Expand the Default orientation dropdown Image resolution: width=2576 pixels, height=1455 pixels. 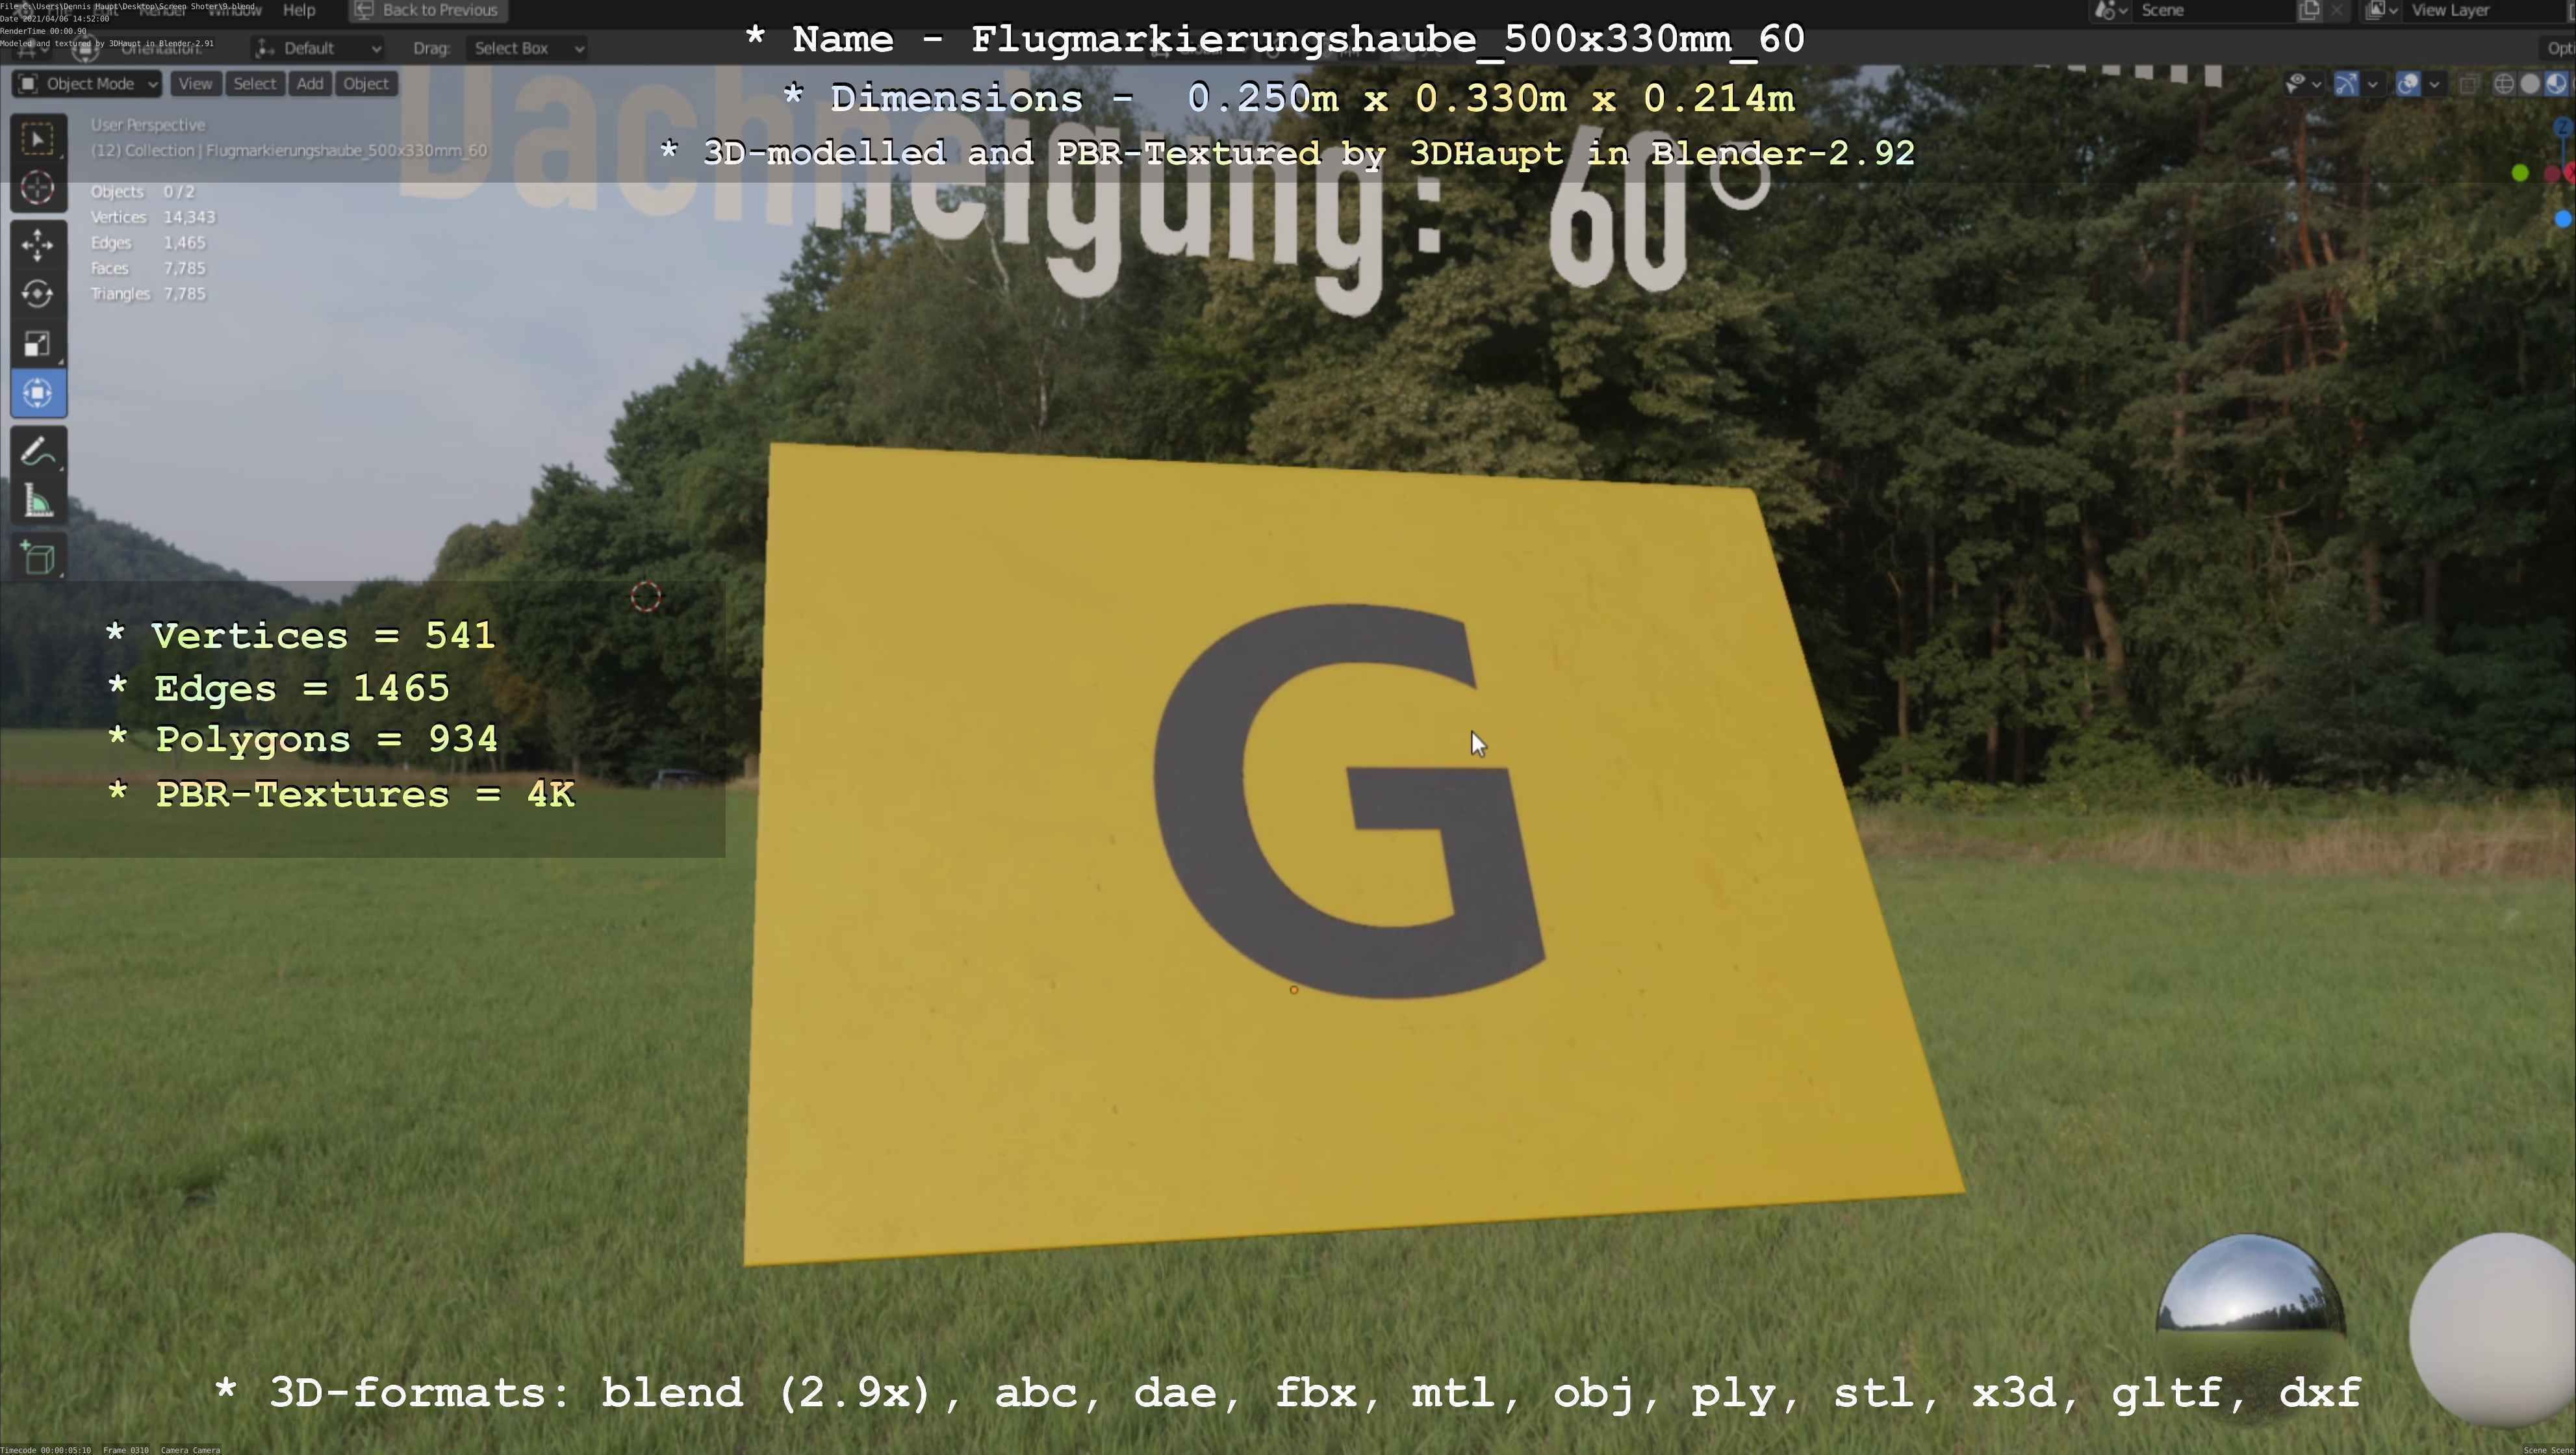[318, 48]
